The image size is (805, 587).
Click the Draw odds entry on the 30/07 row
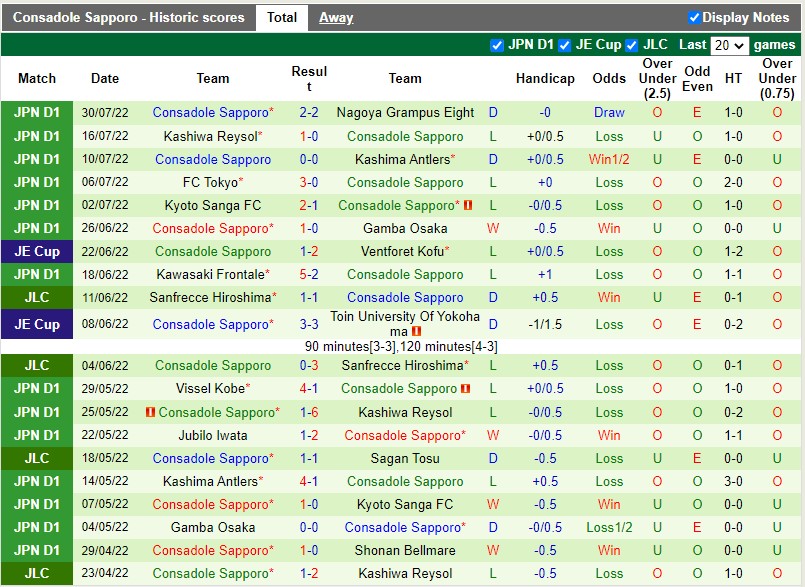point(610,113)
